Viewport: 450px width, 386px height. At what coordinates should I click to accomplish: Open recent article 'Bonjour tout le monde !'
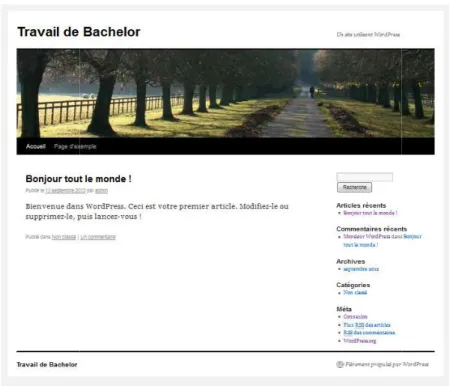pos(370,213)
